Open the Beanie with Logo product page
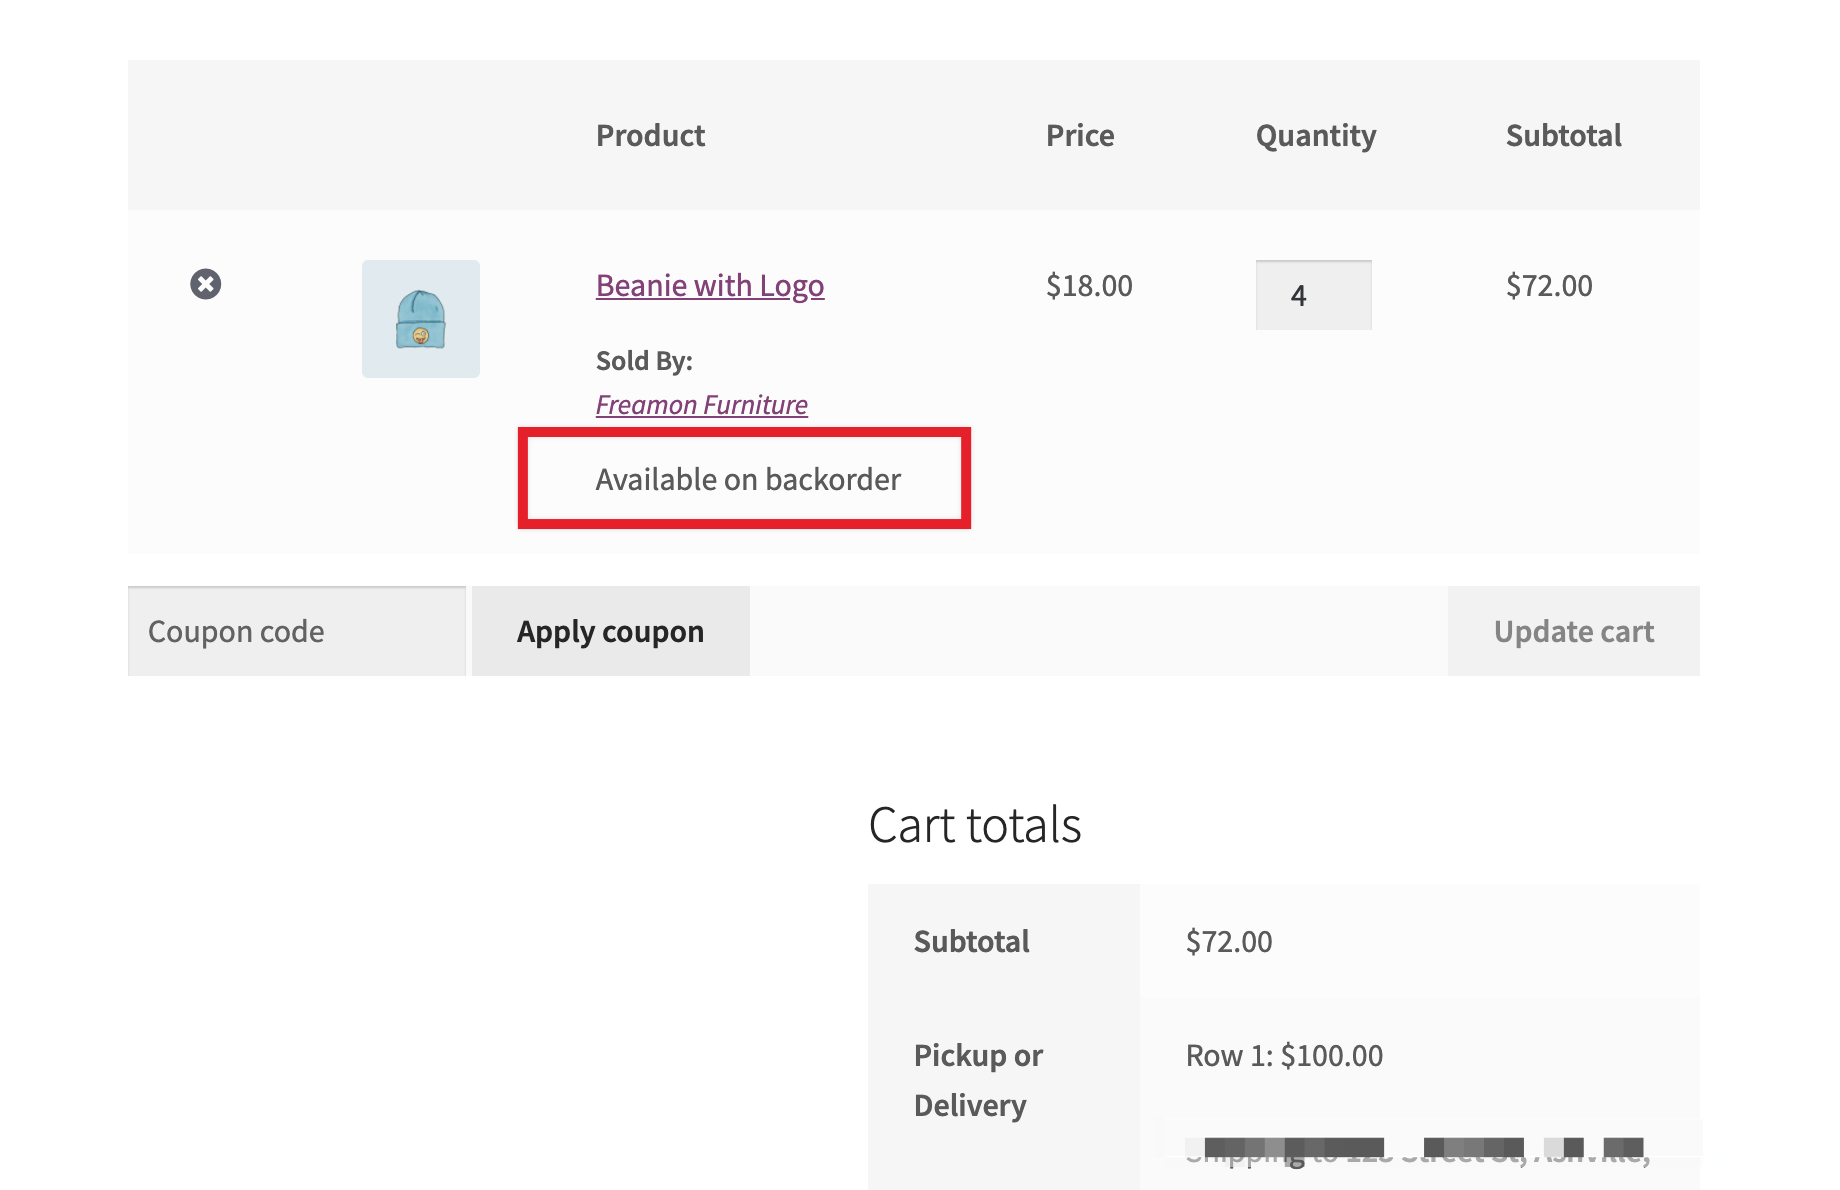1840x1190 pixels. pos(709,286)
